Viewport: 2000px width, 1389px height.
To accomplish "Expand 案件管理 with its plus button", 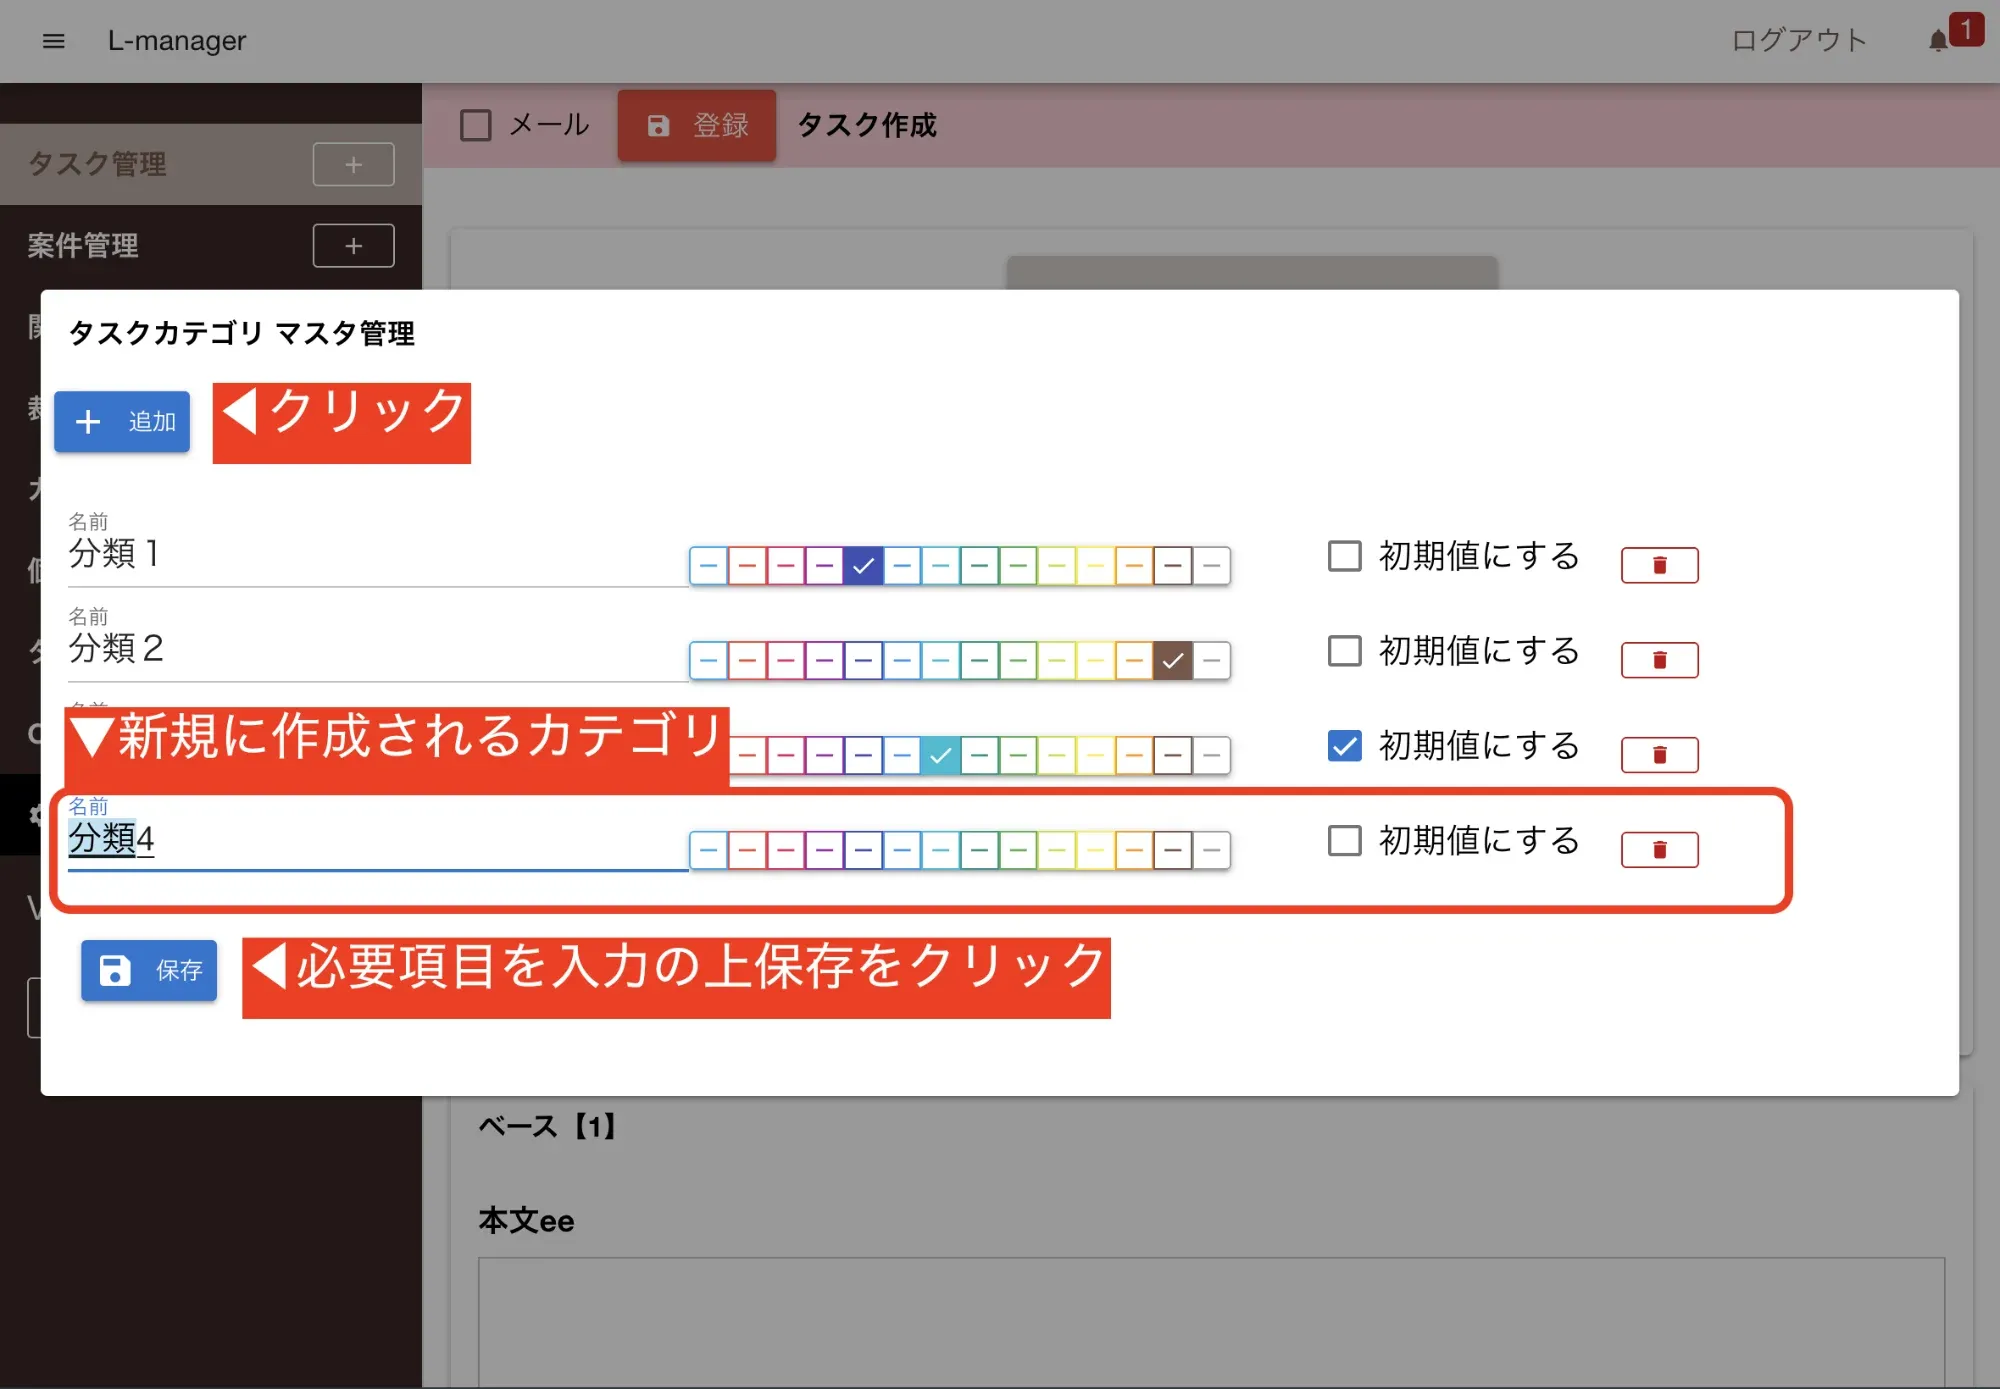I will coord(353,246).
